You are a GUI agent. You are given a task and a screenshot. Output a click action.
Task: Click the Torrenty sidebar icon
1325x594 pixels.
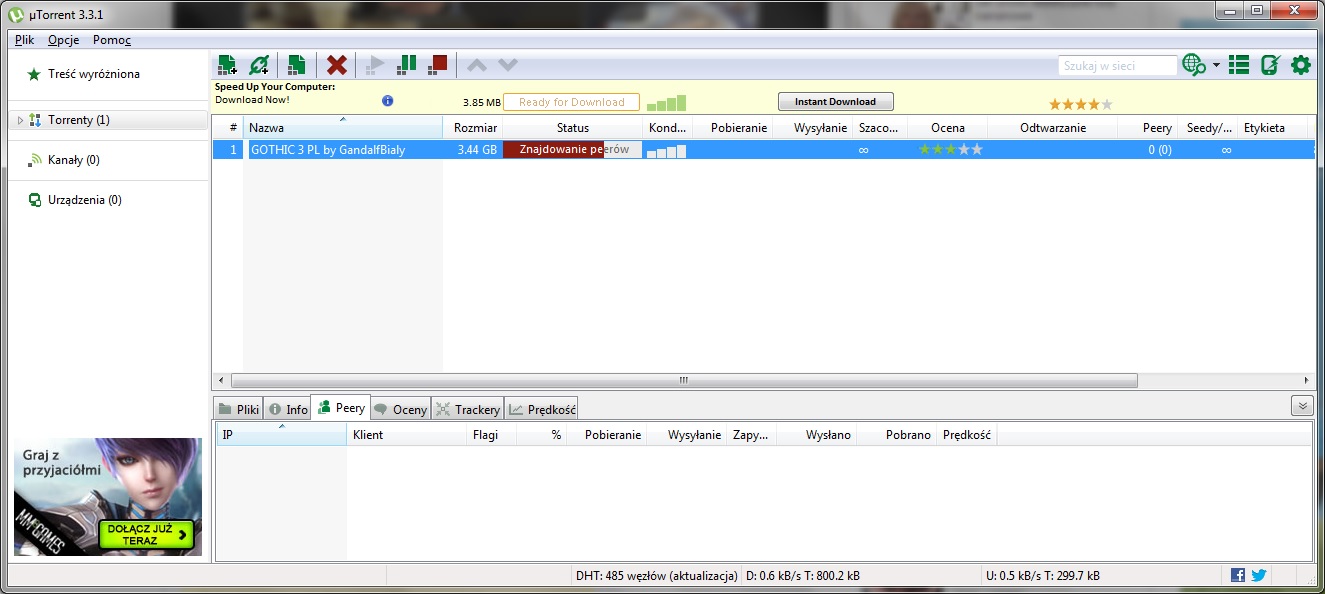click(x=35, y=120)
